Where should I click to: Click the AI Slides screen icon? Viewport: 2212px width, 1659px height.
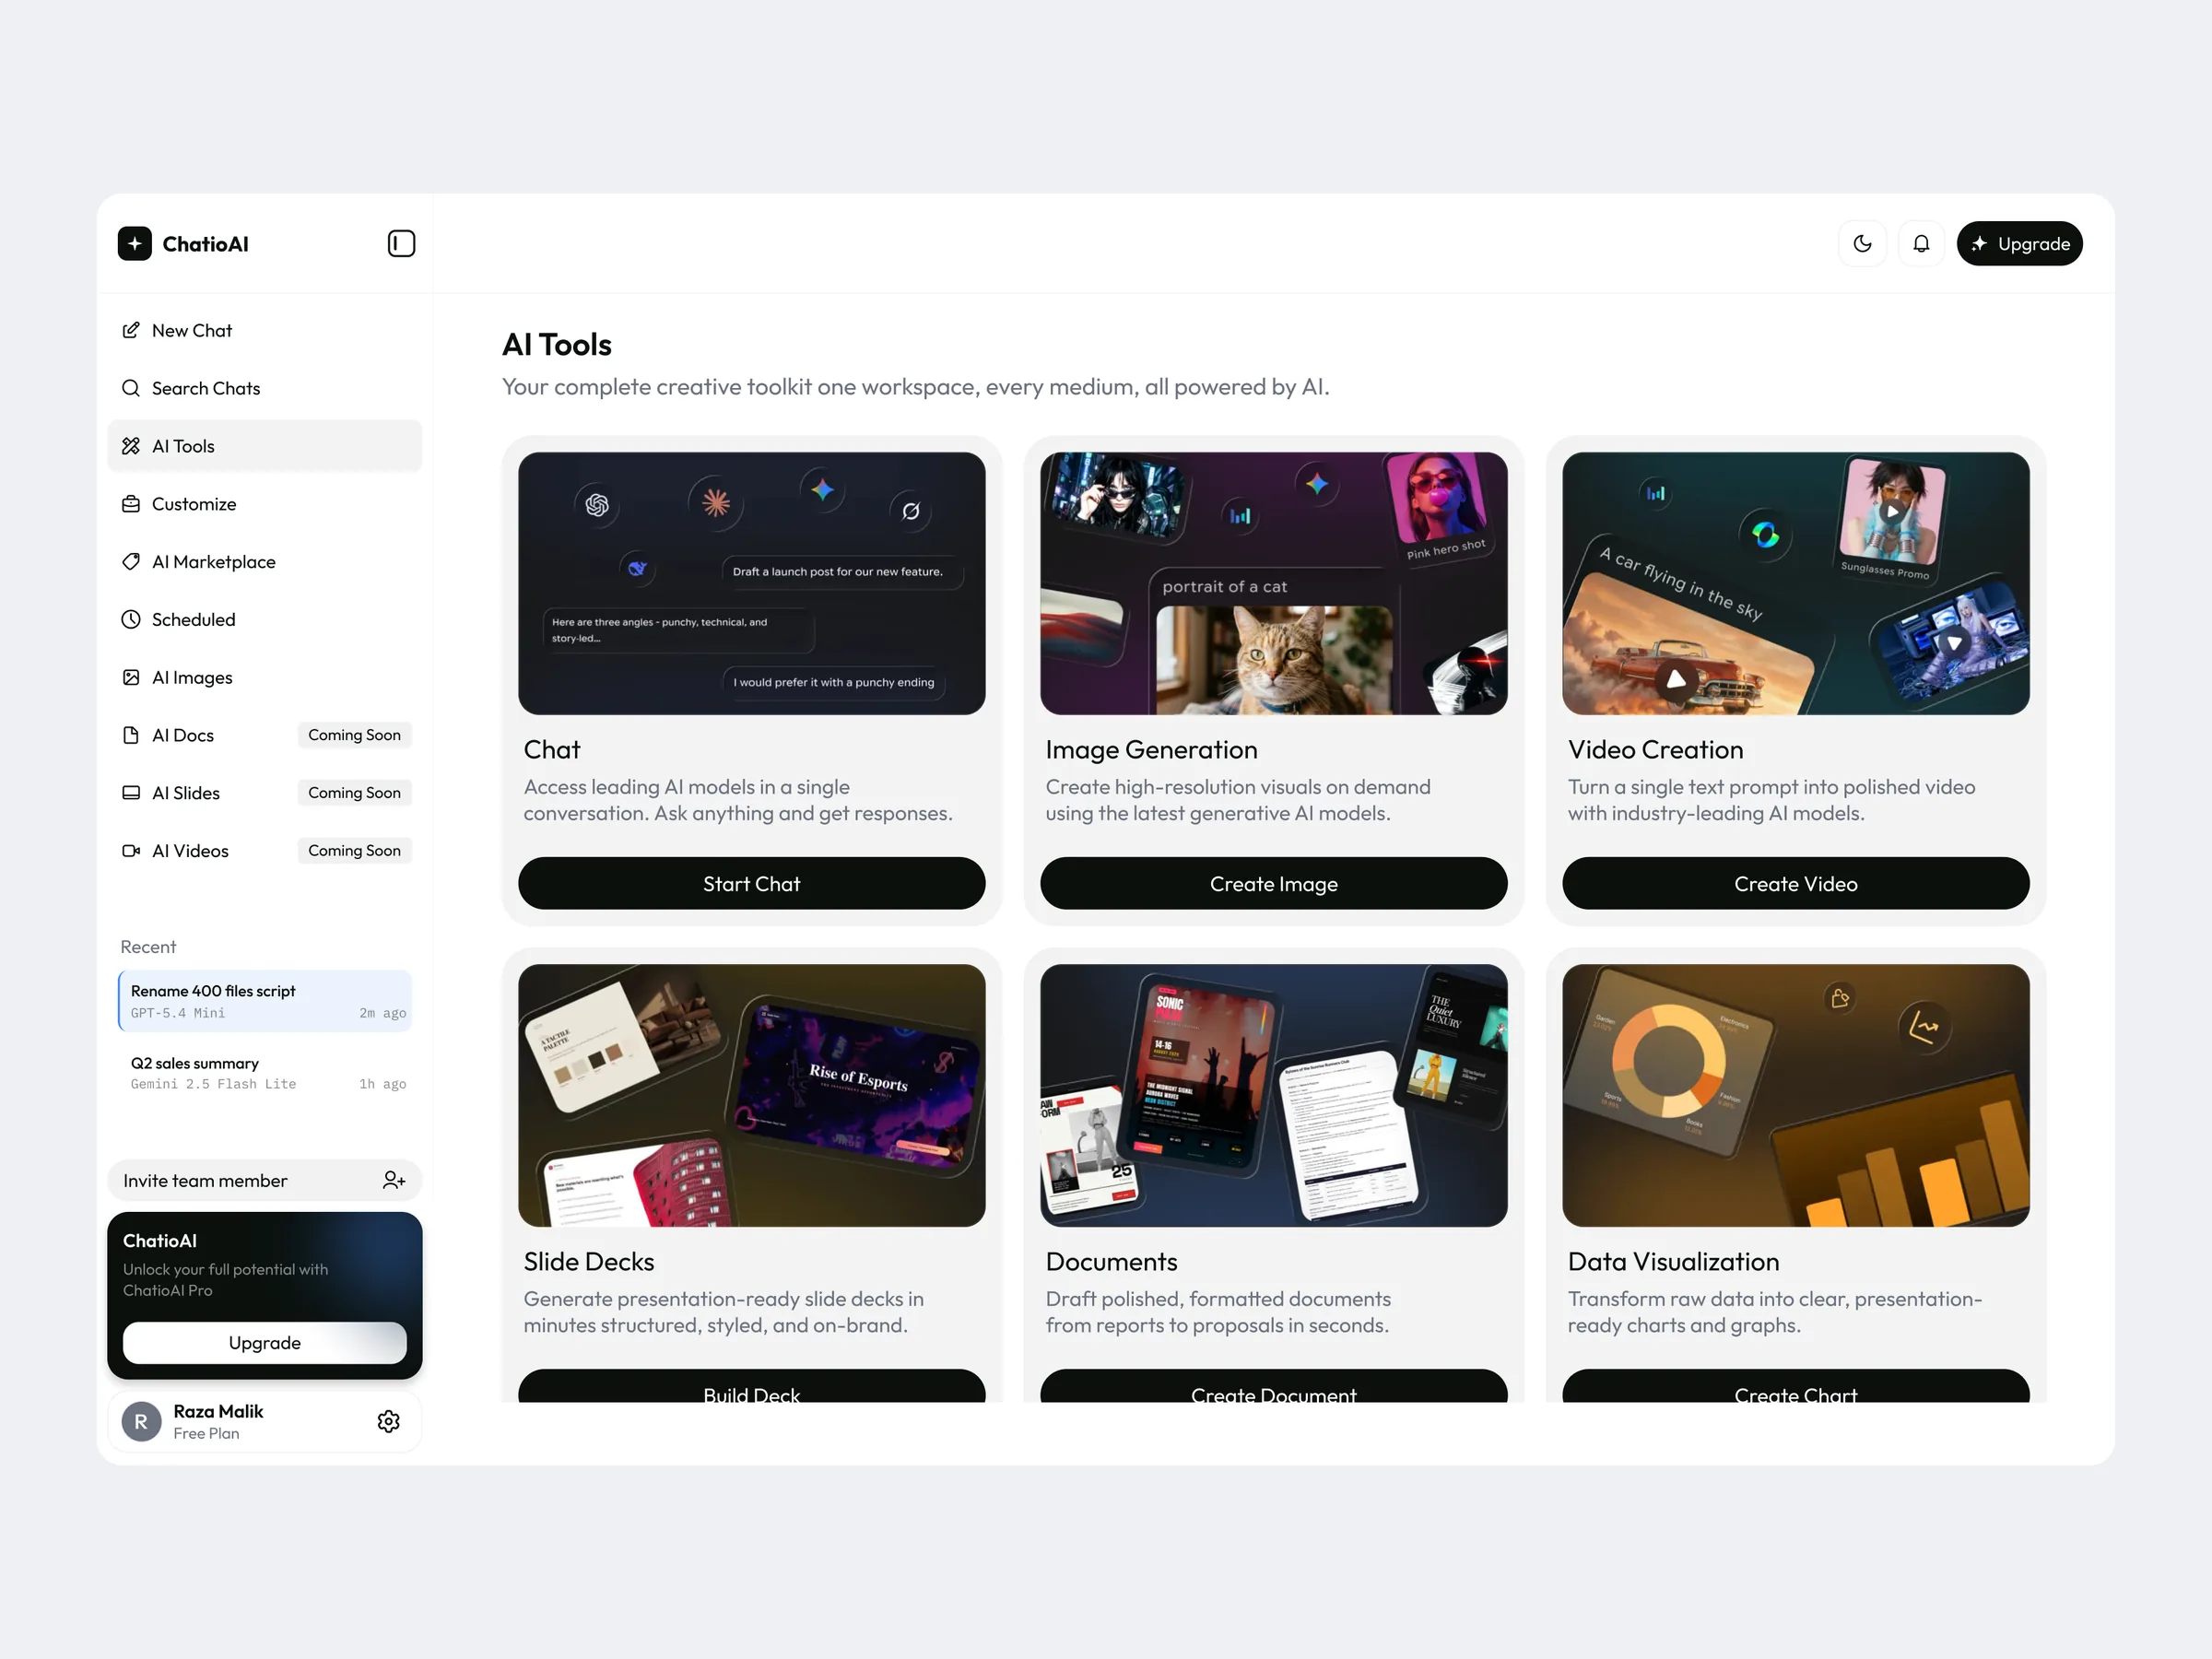tap(131, 793)
